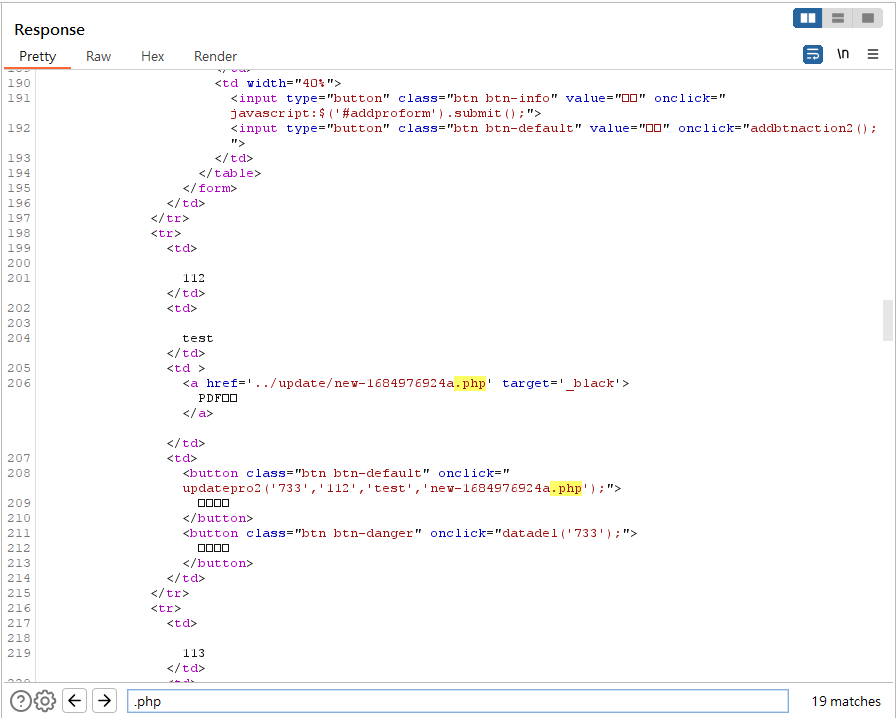Open the search help question mark icon
The height and width of the screenshot is (718, 896).
click(x=21, y=701)
